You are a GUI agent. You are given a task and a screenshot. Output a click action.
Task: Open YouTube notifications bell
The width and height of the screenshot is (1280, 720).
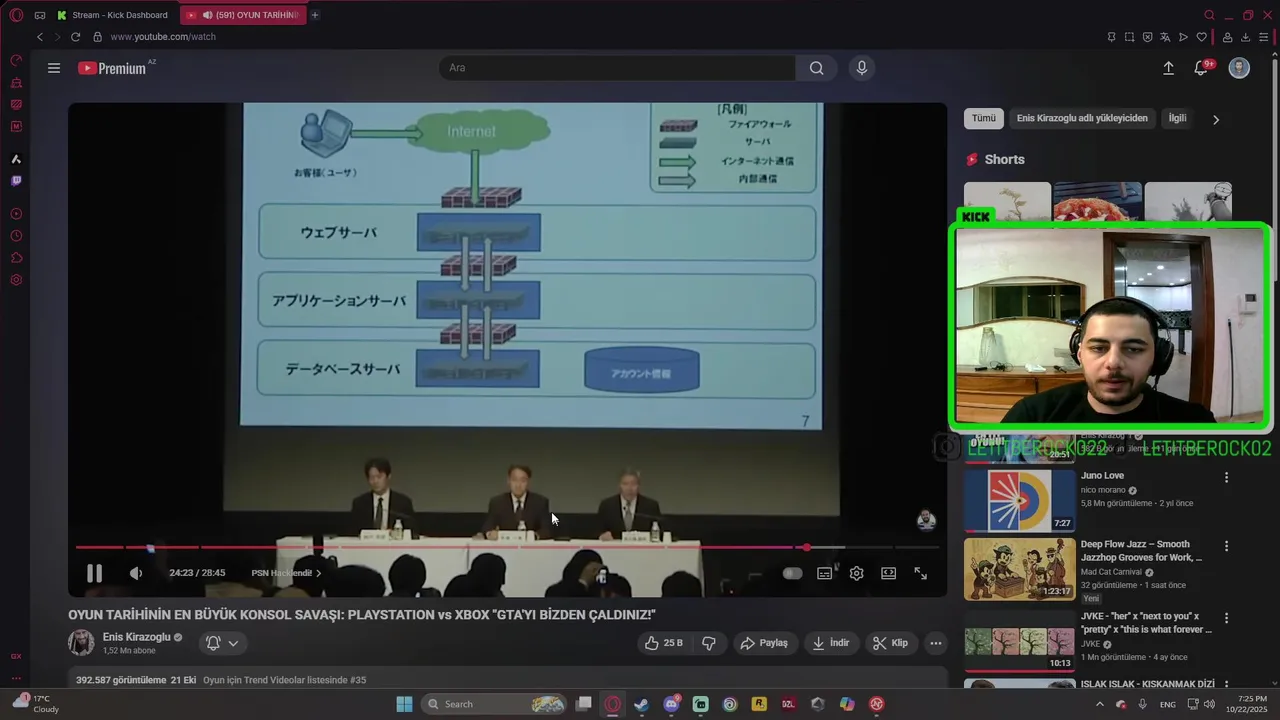(1201, 68)
